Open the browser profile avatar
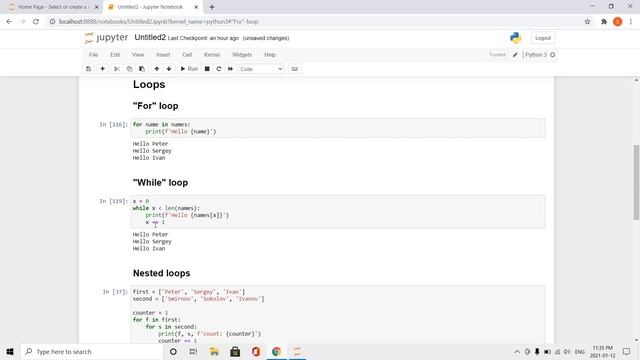Screen dimensions: 640x360 click(618, 22)
